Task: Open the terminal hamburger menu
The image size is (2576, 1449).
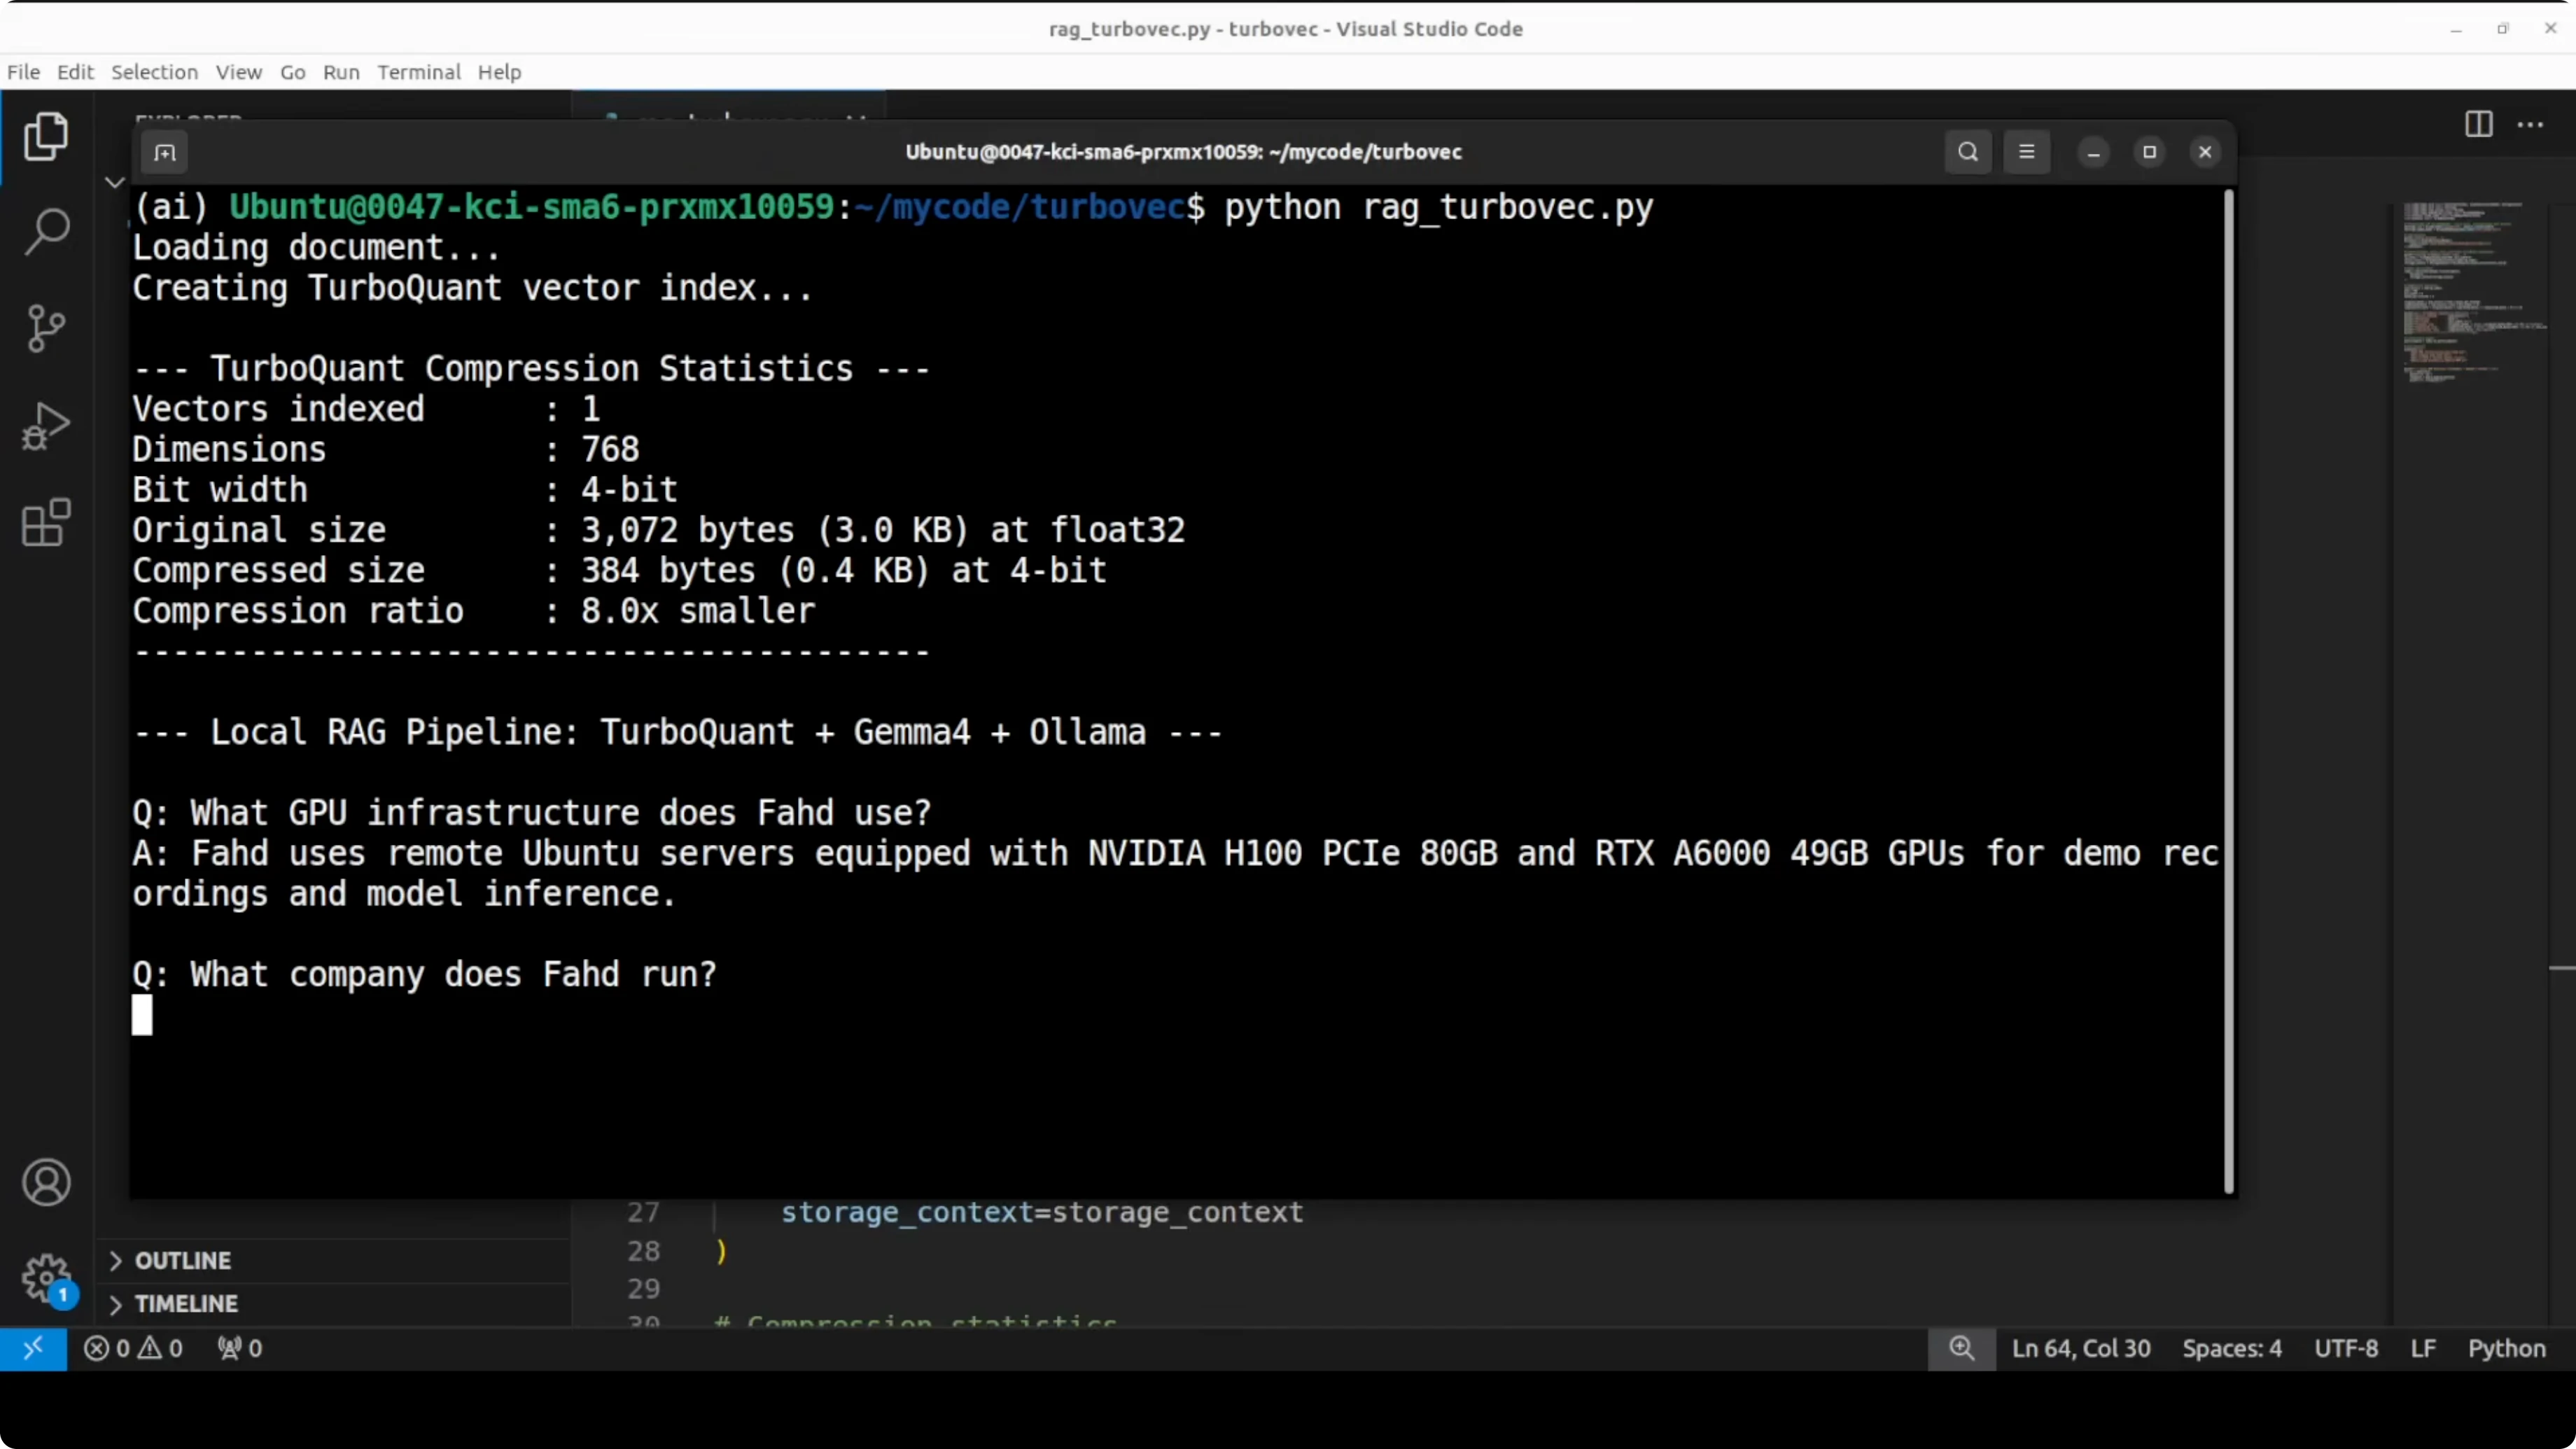Action: [x=2026, y=152]
